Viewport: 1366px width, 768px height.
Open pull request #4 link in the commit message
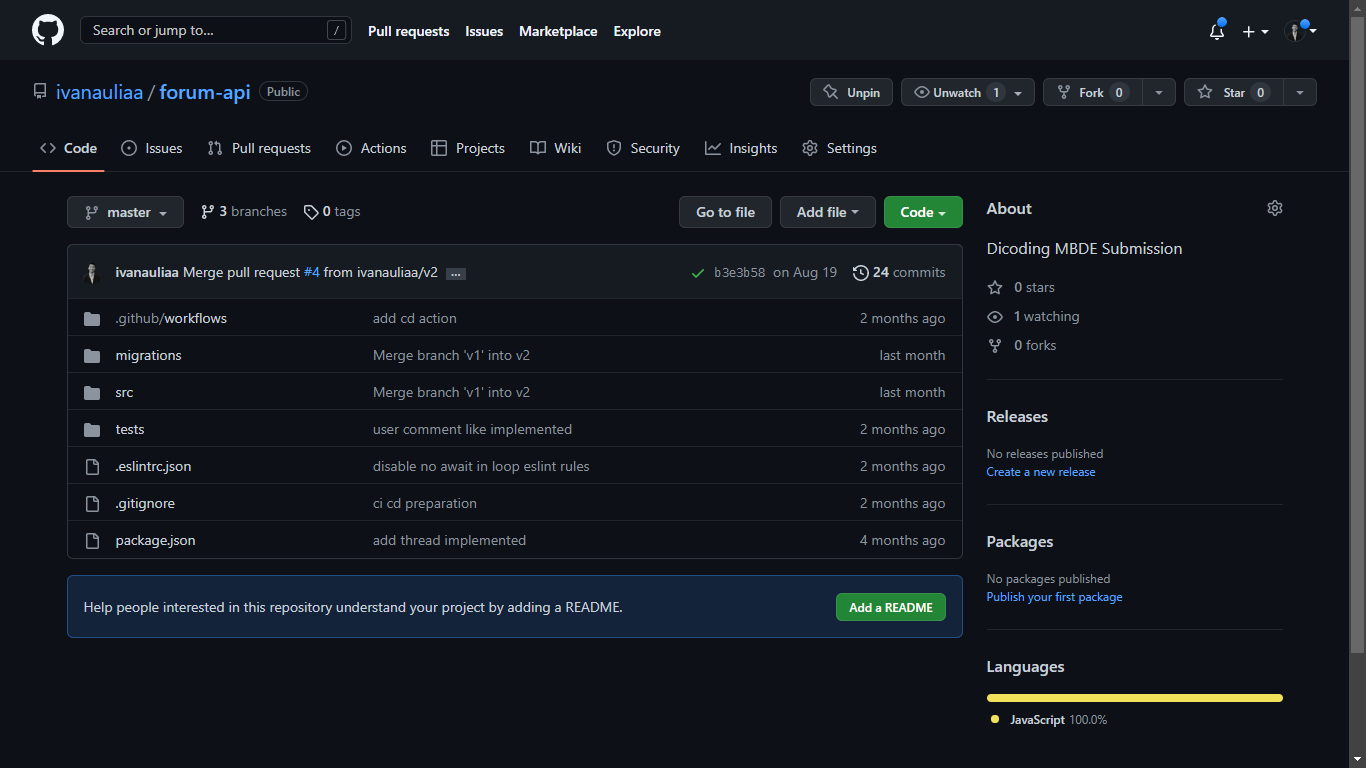pyautogui.click(x=311, y=272)
